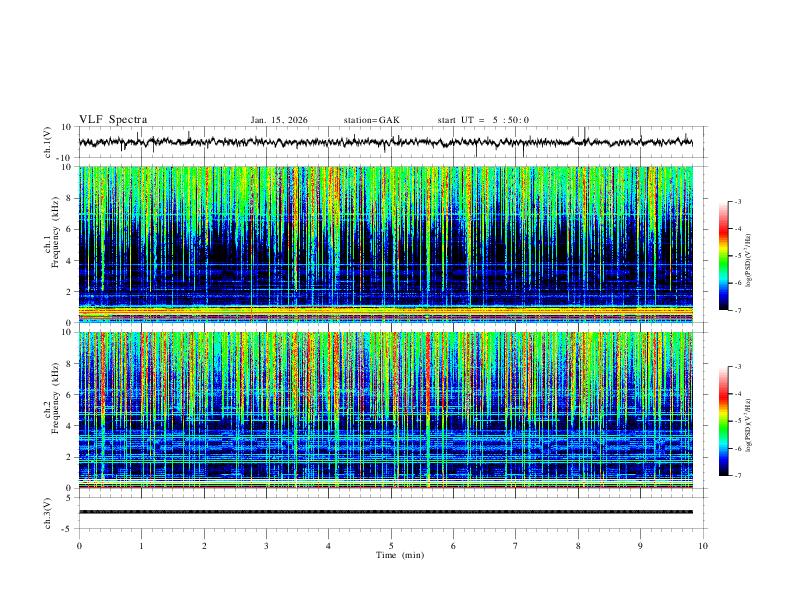792x612 pixels.
Task: Click the date "Jan. 15, 2026"
Action: pyautogui.click(x=279, y=120)
